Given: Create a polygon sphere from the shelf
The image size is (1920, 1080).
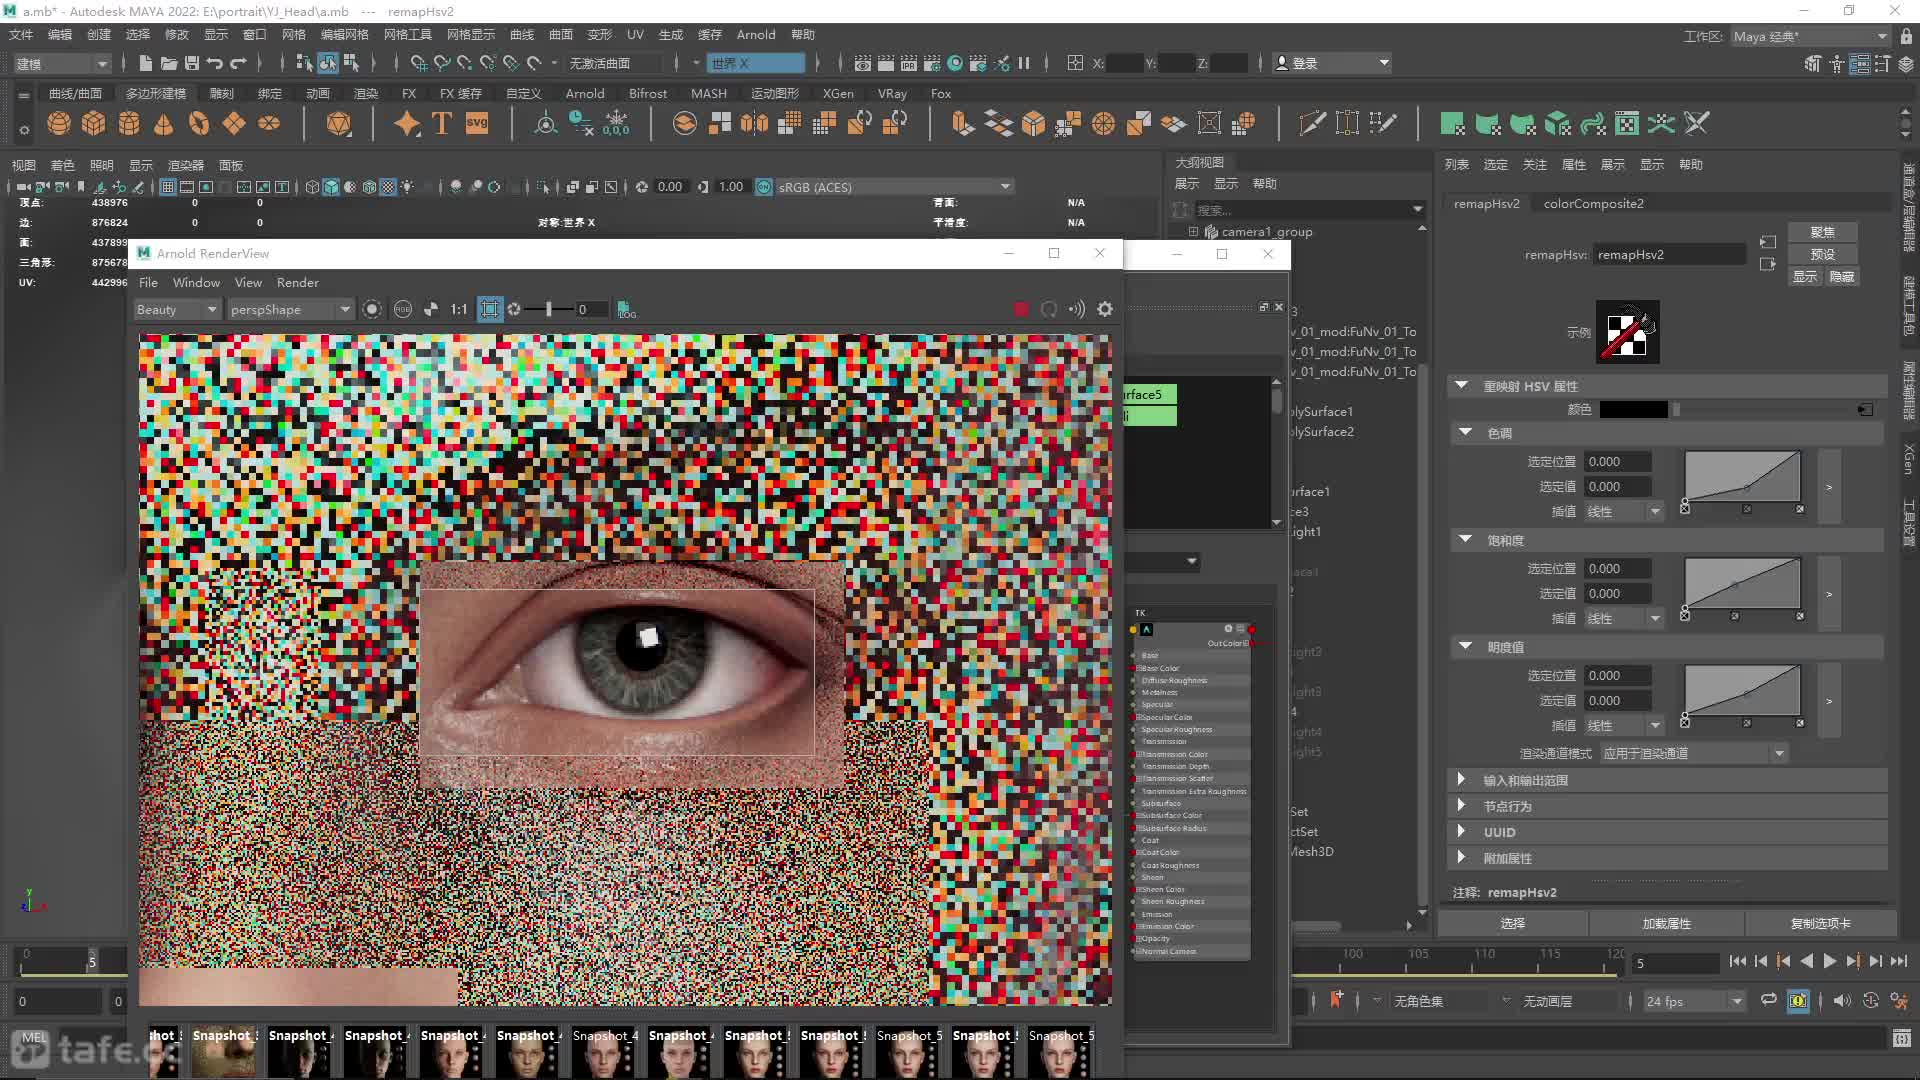Looking at the screenshot, I should point(59,123).
